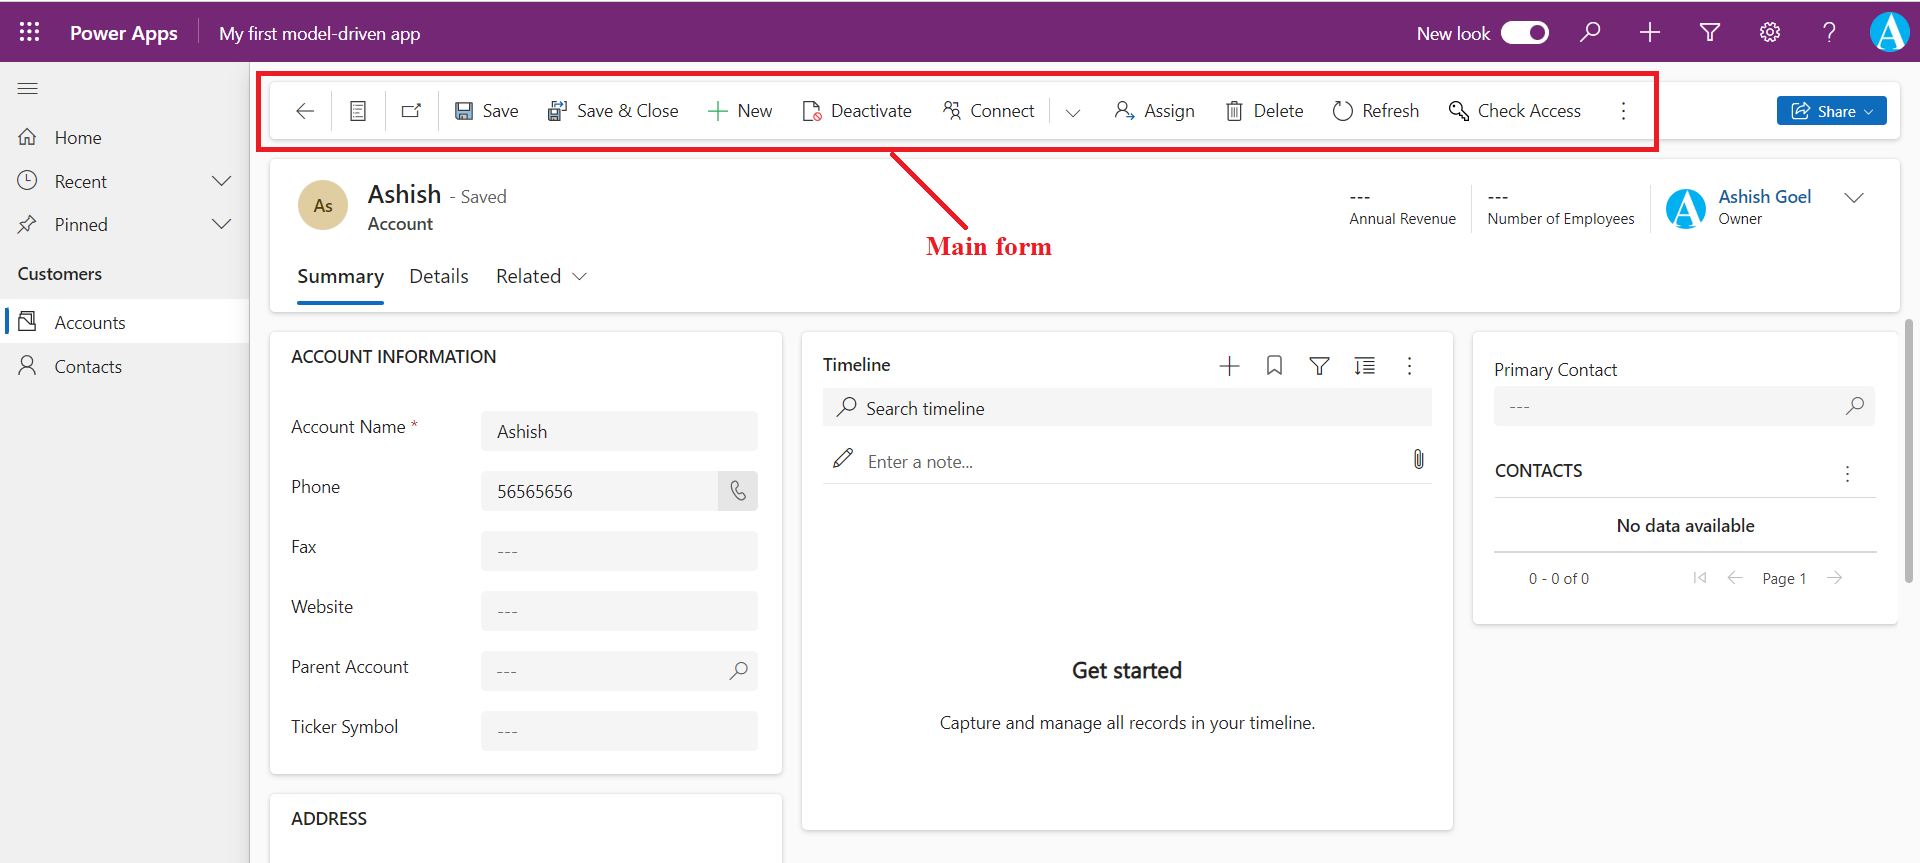Collapse the left navigation hamburger menu
This screenshot has width=1920, height=863.
coord(28,89)
